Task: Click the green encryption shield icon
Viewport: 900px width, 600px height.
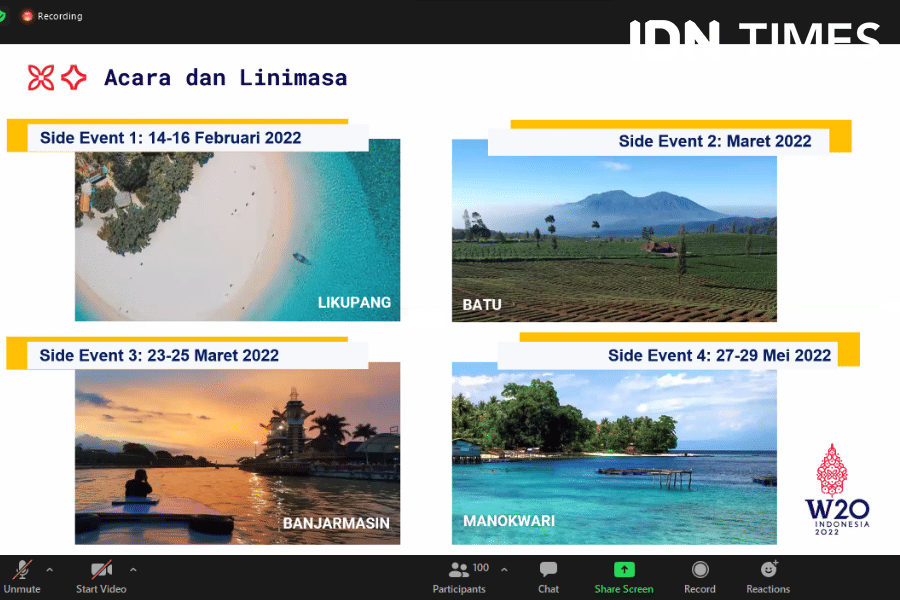Action: click(x=3, y=16)
